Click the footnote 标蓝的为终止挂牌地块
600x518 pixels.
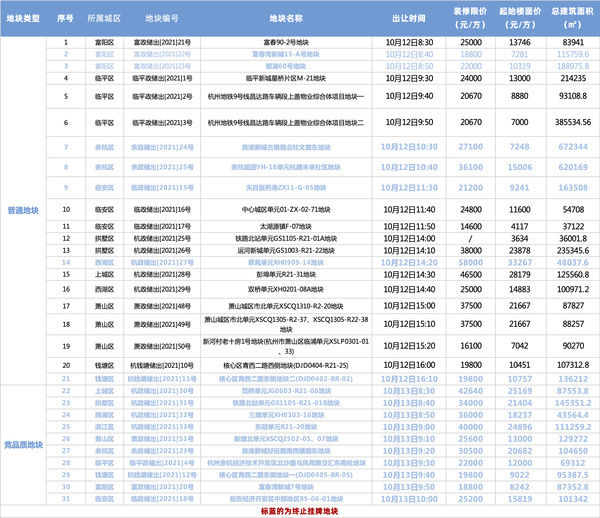(x=300, y=511)
